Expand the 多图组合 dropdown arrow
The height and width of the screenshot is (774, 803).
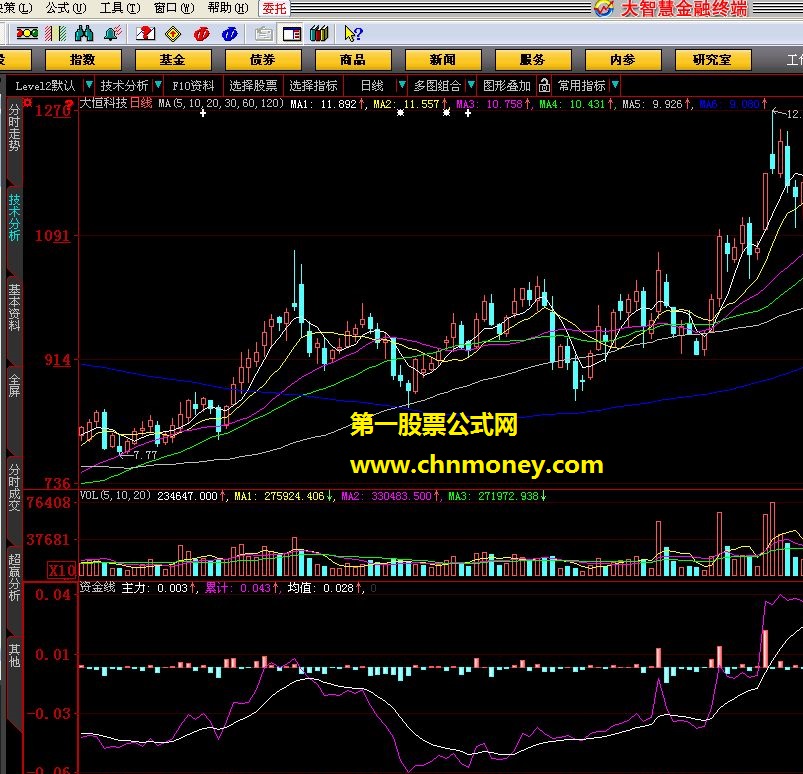471,85
